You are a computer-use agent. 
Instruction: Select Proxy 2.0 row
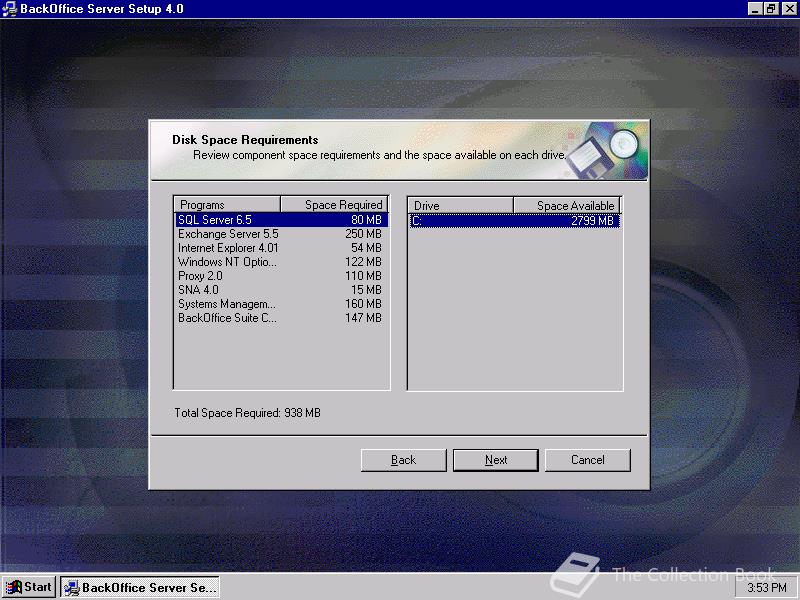tap(282, 276)
